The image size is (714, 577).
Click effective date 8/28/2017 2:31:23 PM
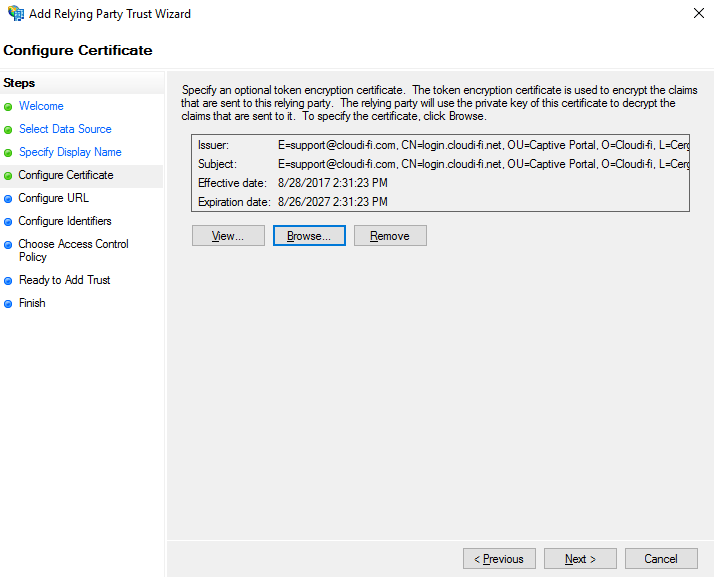click(333, 183)
